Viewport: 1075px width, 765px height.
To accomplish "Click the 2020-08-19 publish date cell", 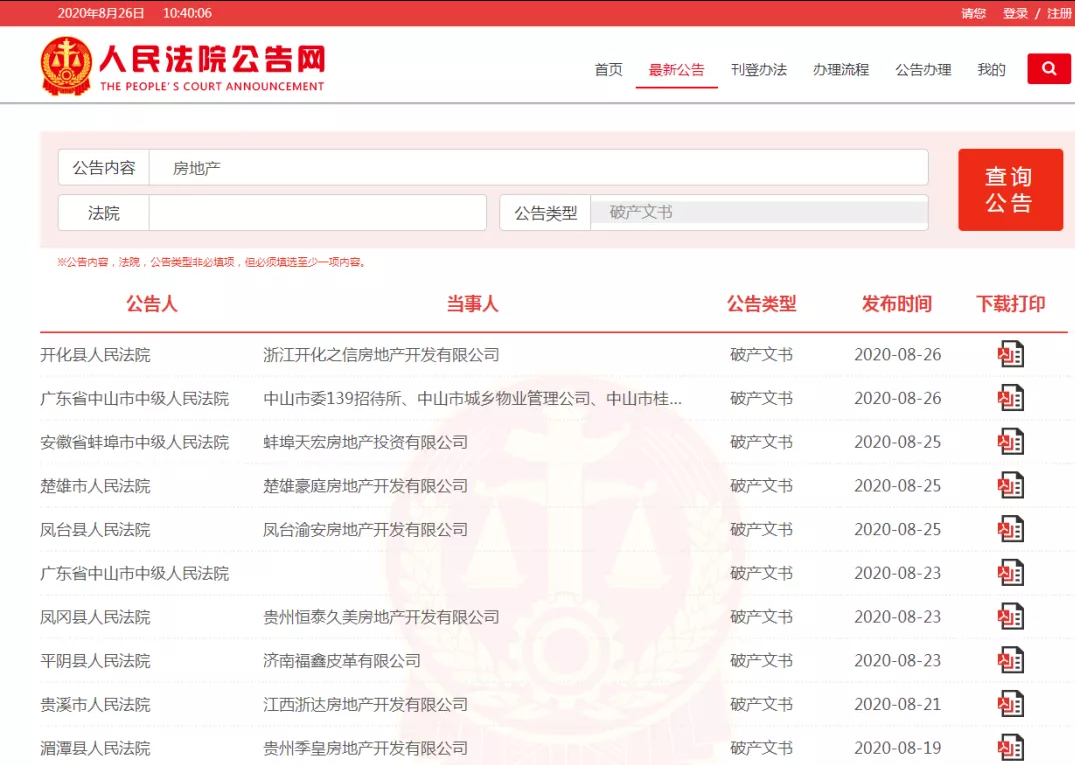I will click(x=897, y=749).
